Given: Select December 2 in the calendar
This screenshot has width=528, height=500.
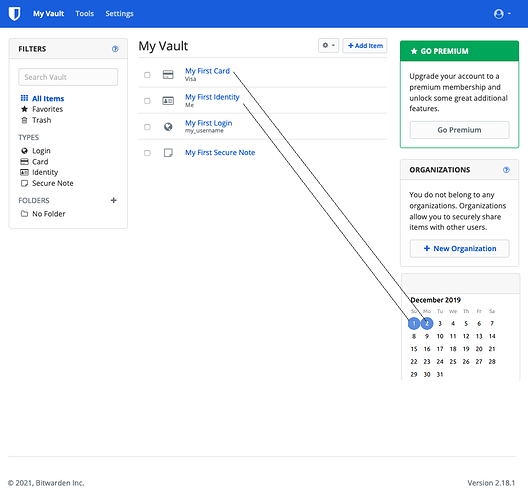Looking at the screenshot, I should tap(427, 324).
